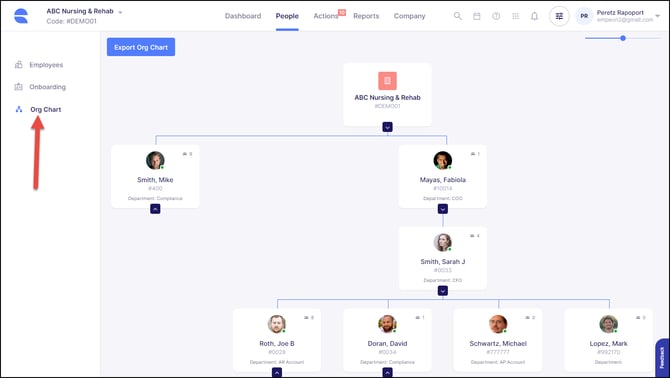Click the help question mark icon

coord(496,16)
